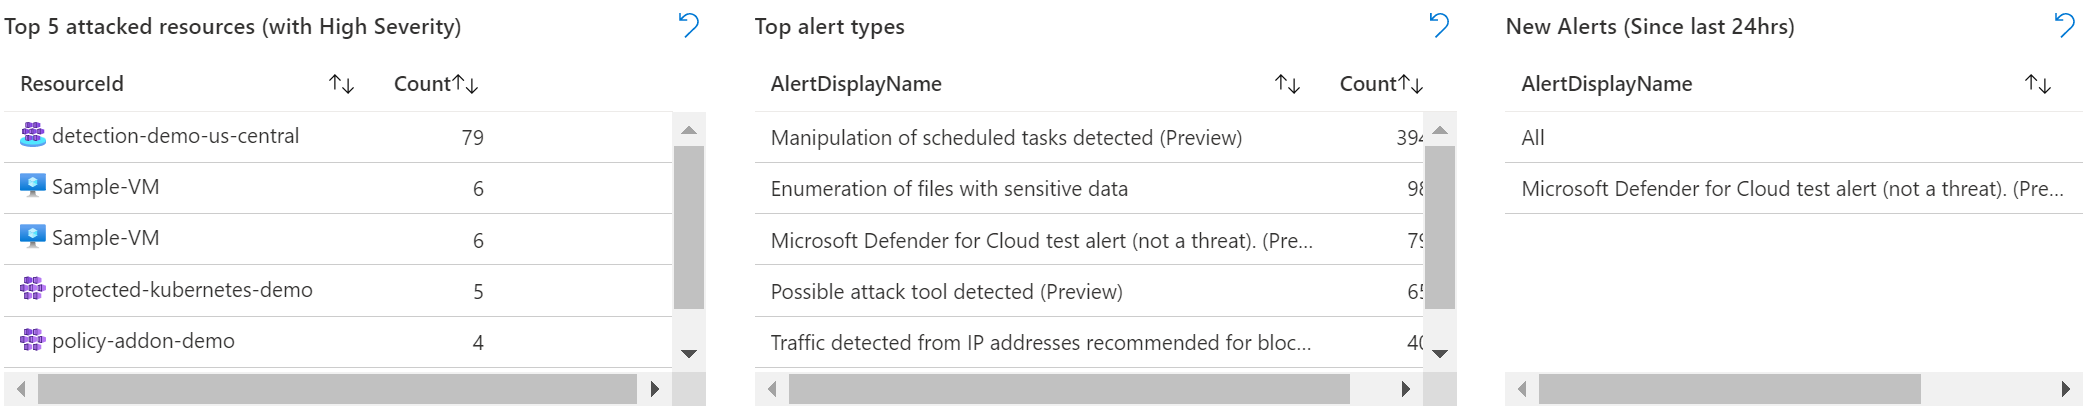
Task: Click the first Sample-VM machine icon
Action: click(x=33, y=185)
